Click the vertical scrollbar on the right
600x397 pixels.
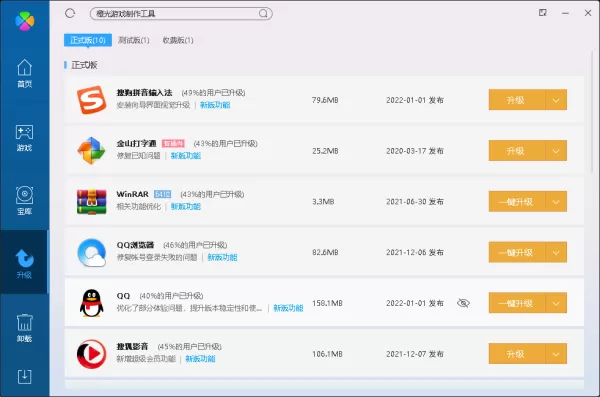click(x=592, y=113)
